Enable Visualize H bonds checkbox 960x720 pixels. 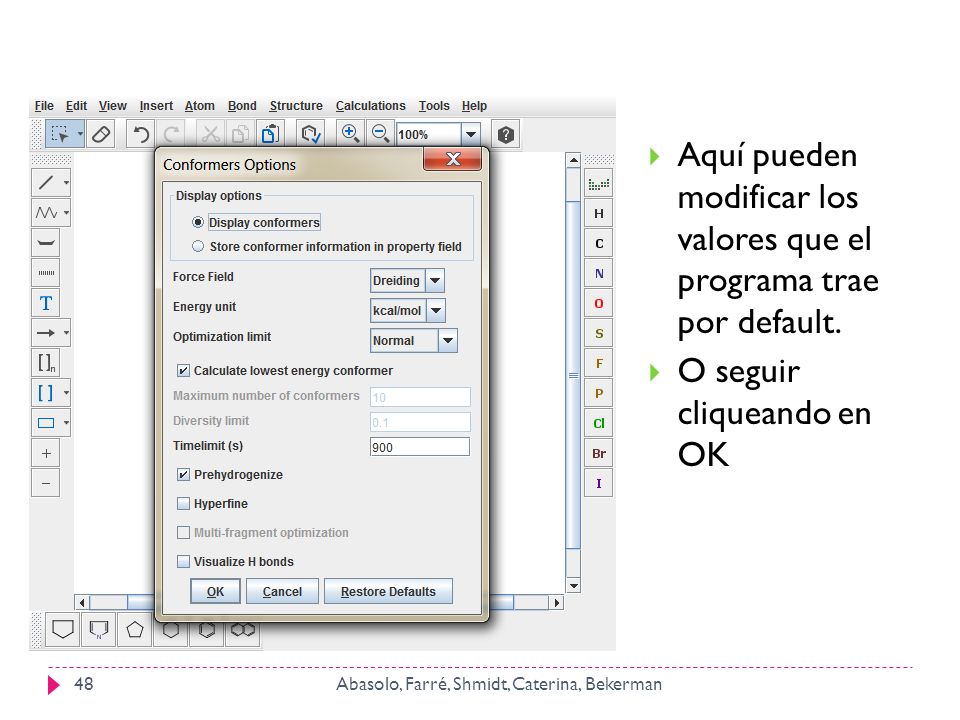(183, 561)
